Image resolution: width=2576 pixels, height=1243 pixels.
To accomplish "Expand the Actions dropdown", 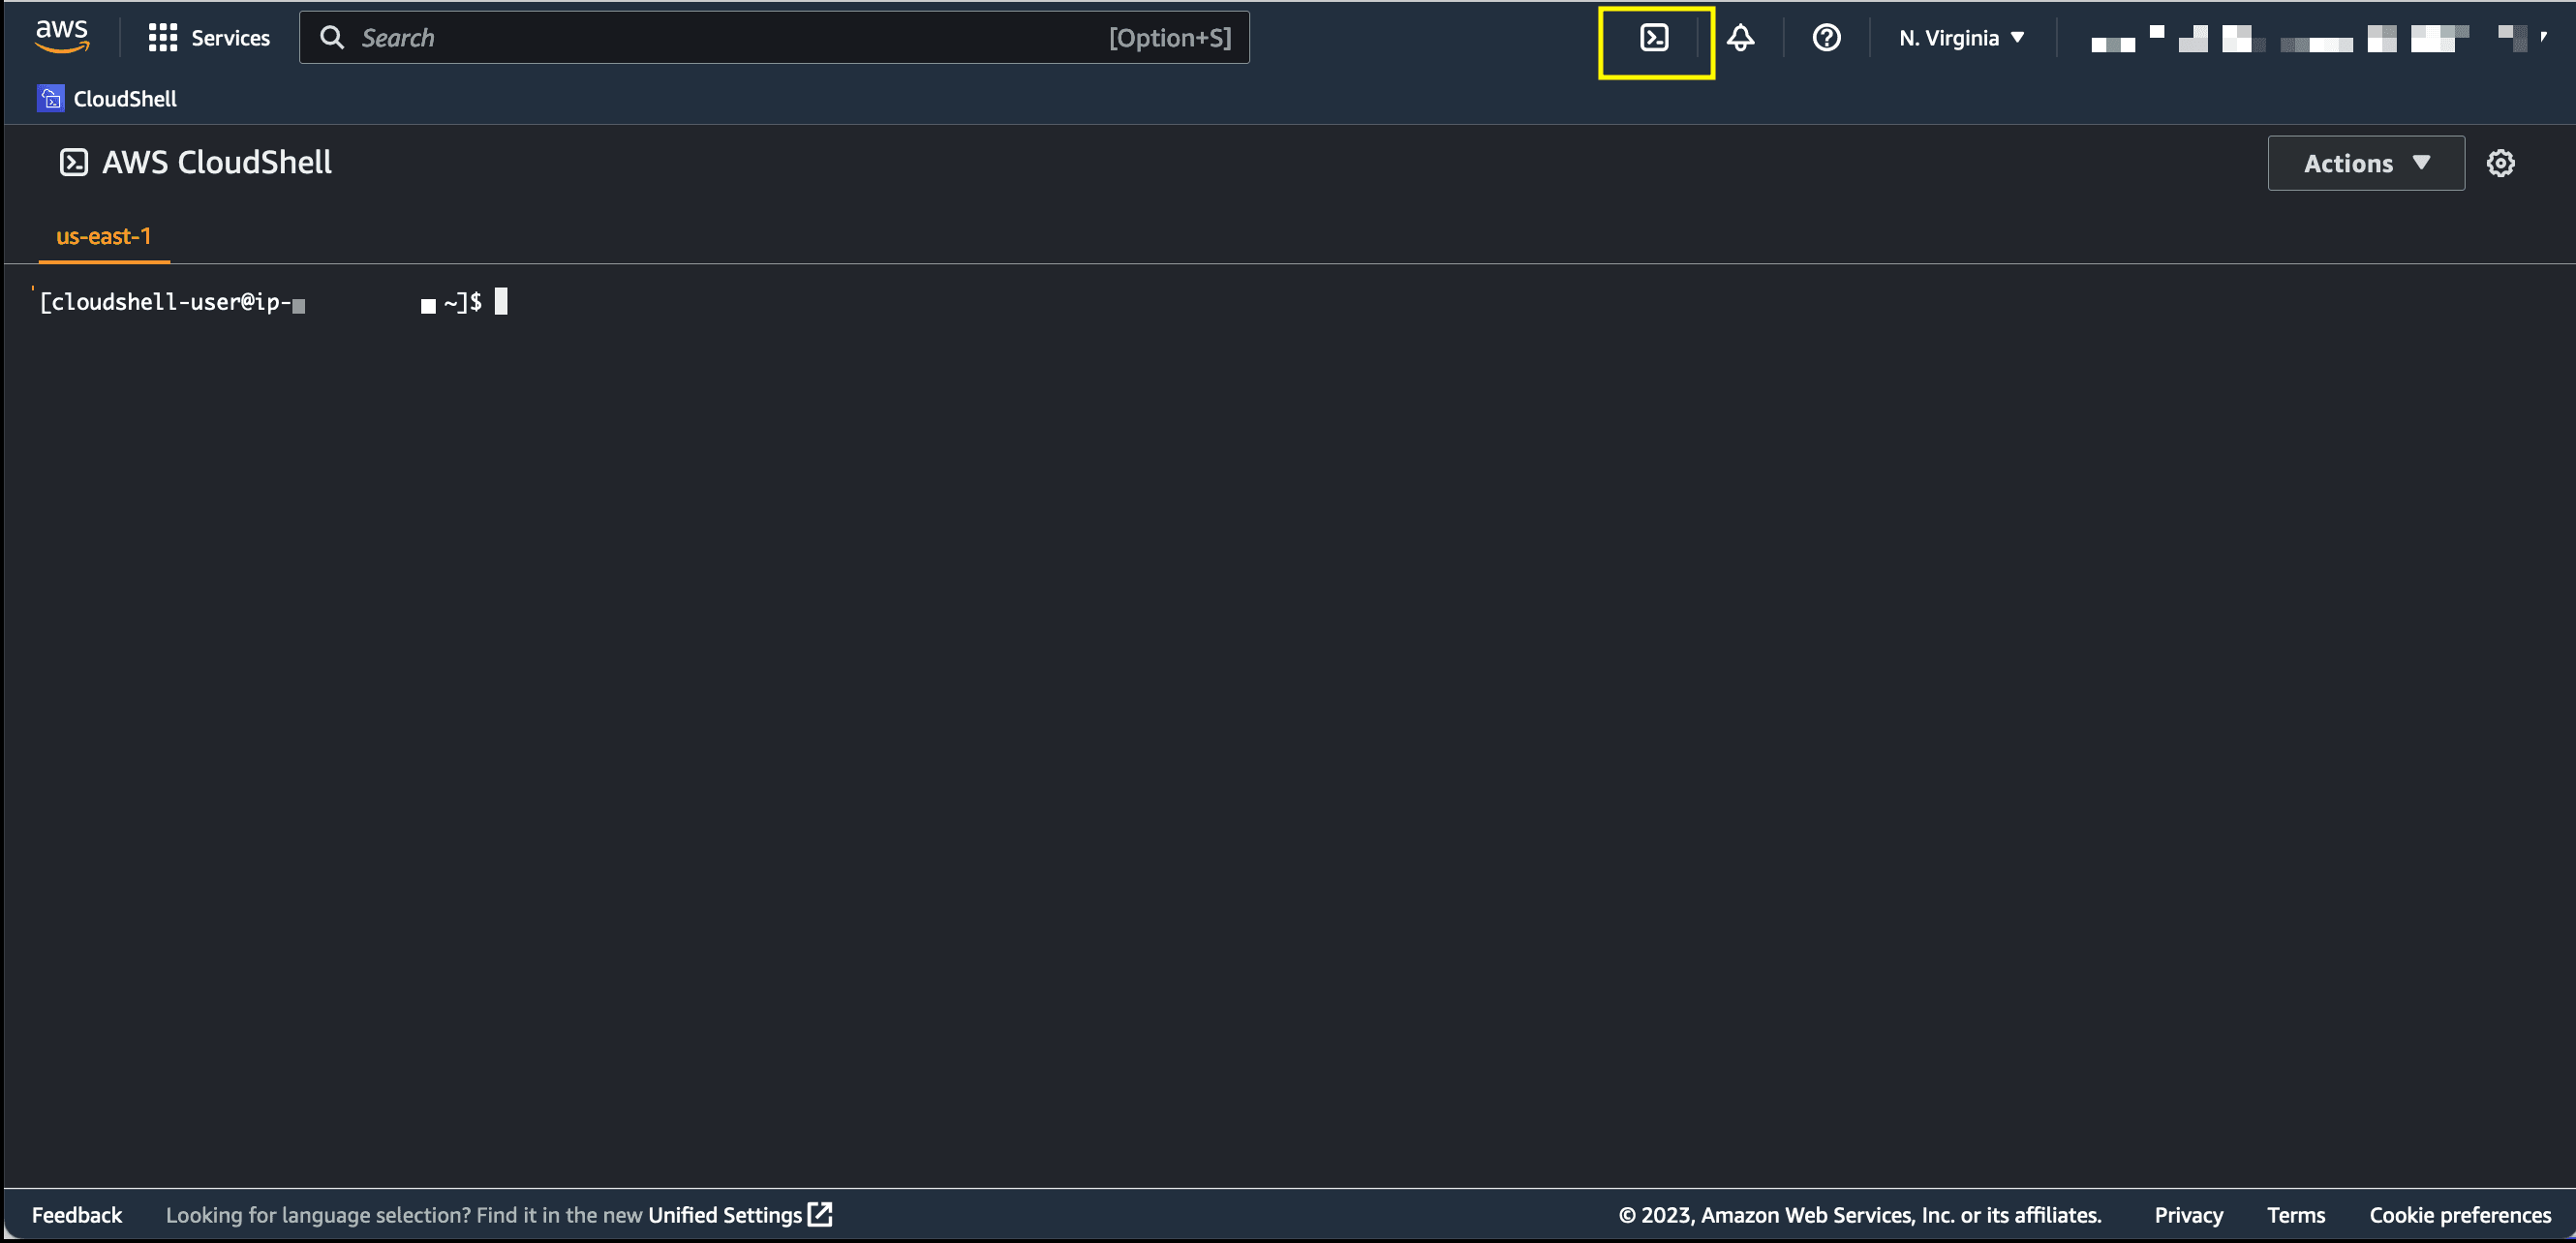I will click(x=2365, y=163).
